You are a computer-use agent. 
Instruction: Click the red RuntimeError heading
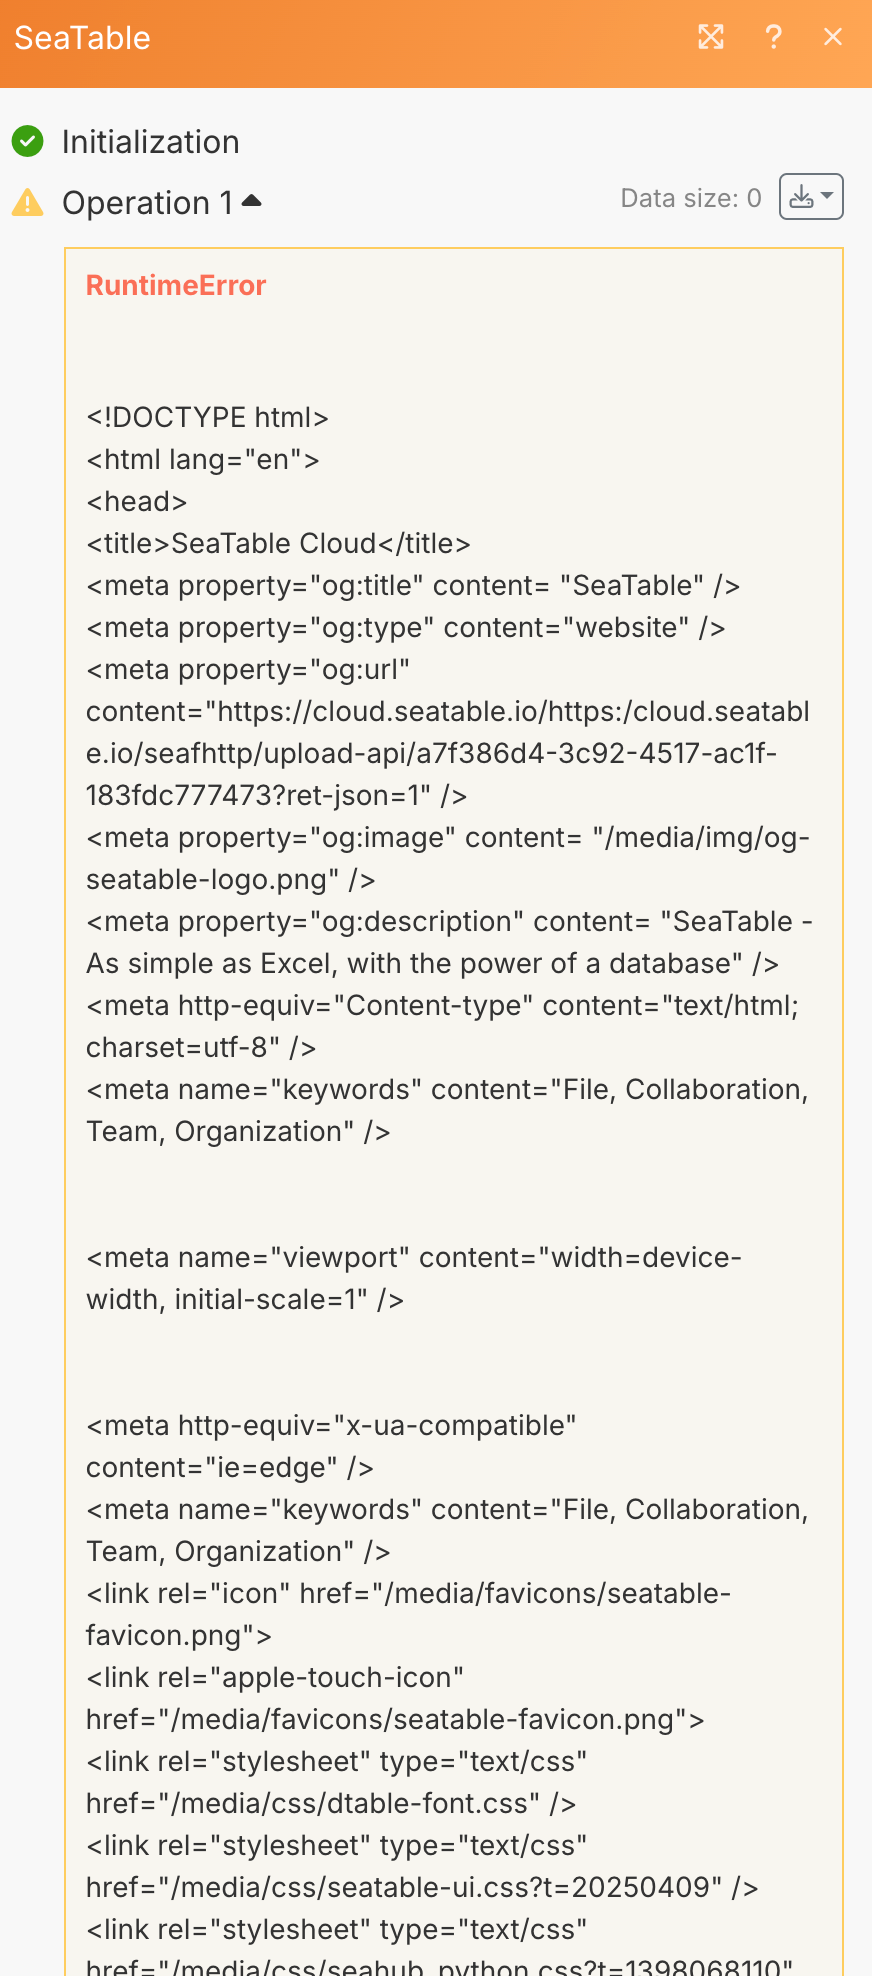176,286
